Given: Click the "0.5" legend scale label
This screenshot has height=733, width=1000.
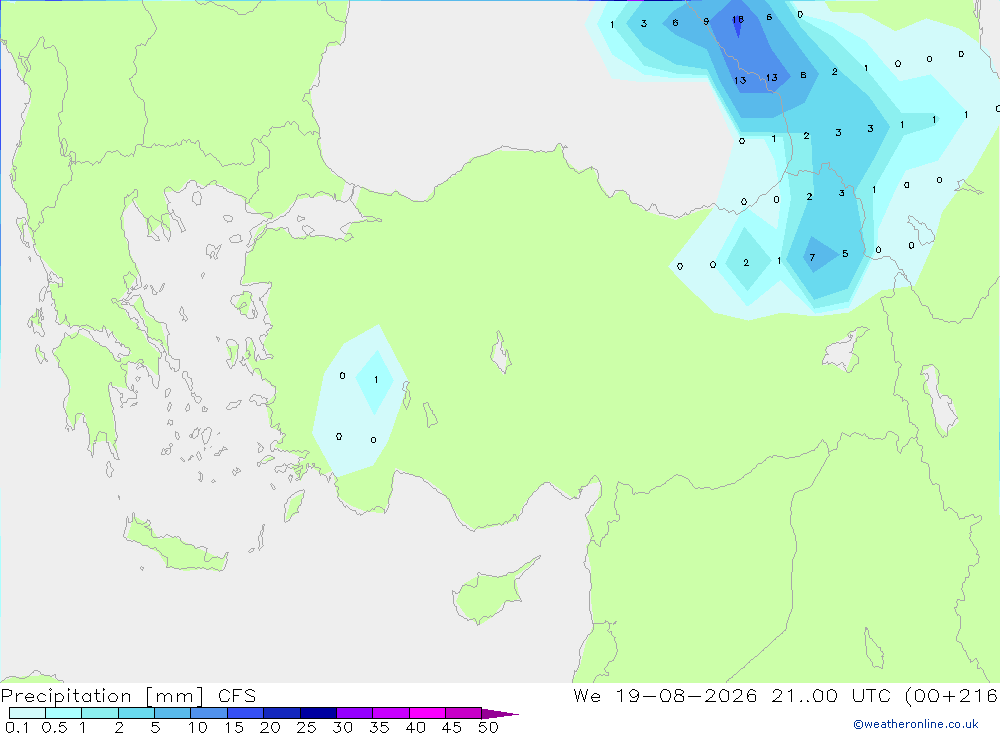Looking at the screenshot, I should click(x=54, y=727).
